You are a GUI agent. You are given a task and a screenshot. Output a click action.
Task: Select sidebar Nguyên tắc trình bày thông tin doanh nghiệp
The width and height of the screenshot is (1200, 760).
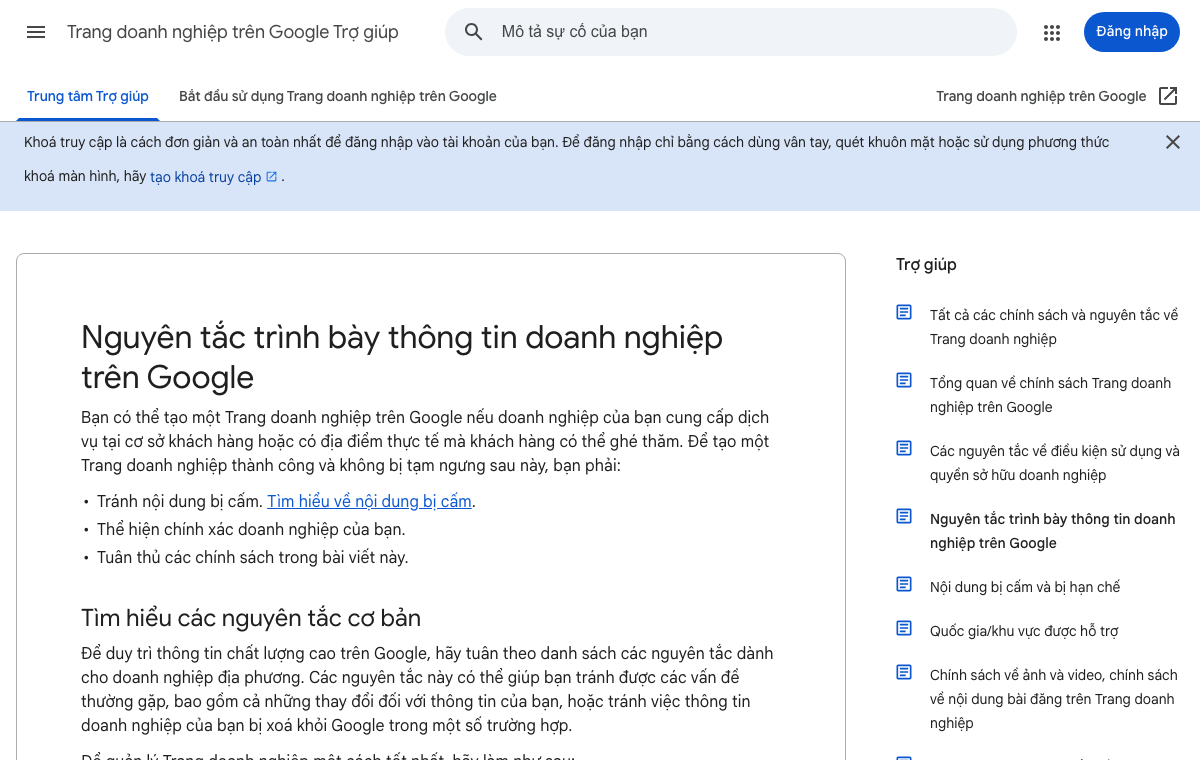pos(1053,531)
